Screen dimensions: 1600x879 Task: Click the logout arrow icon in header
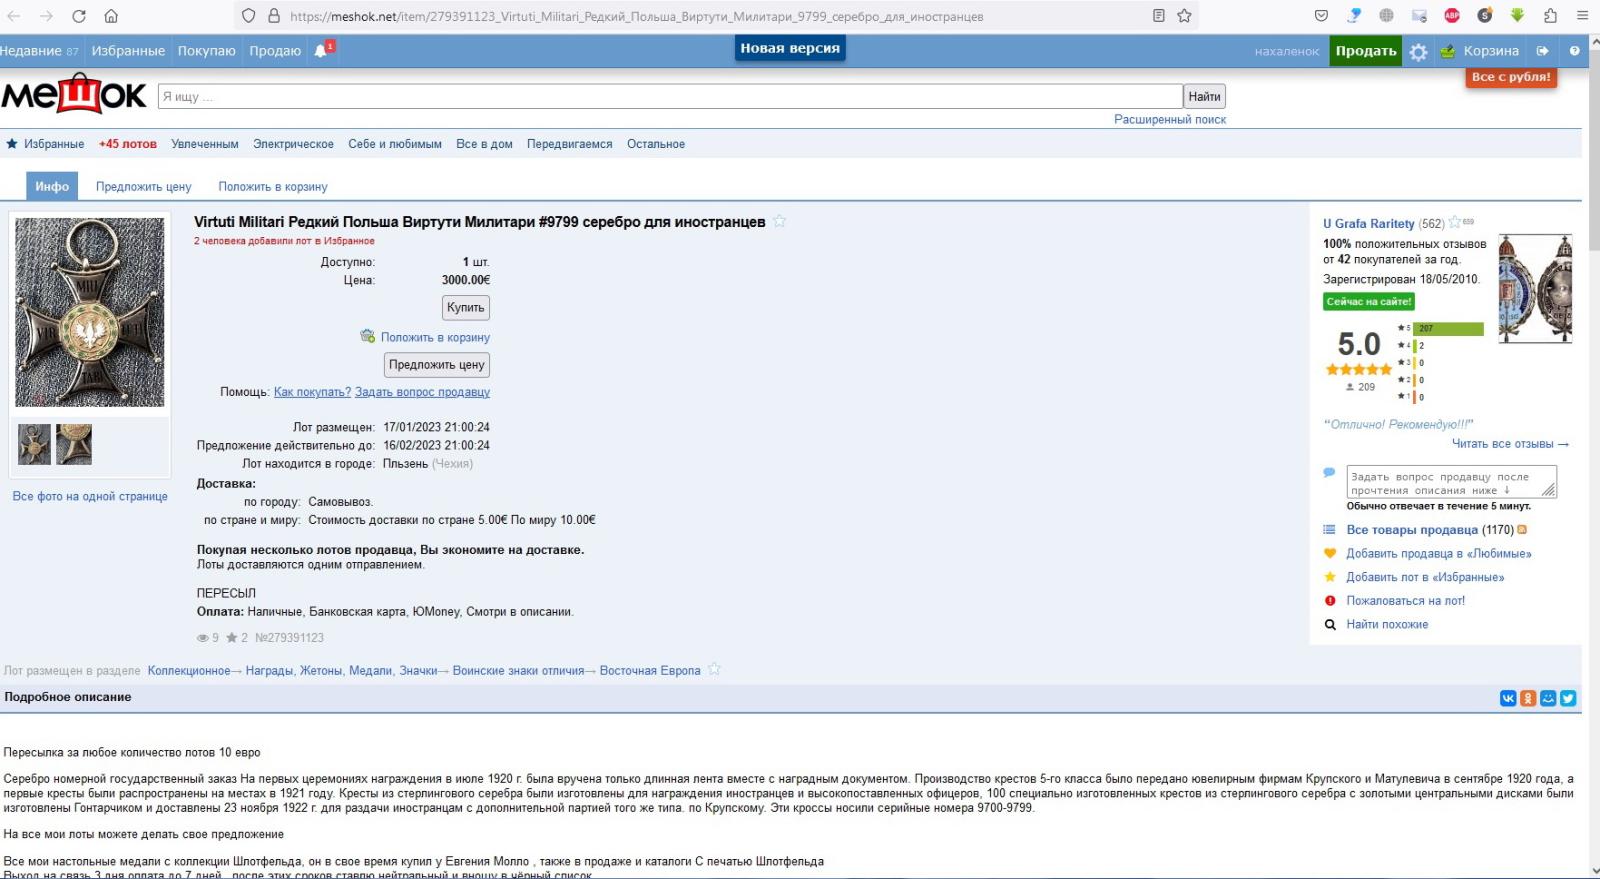coord(1542,51)
